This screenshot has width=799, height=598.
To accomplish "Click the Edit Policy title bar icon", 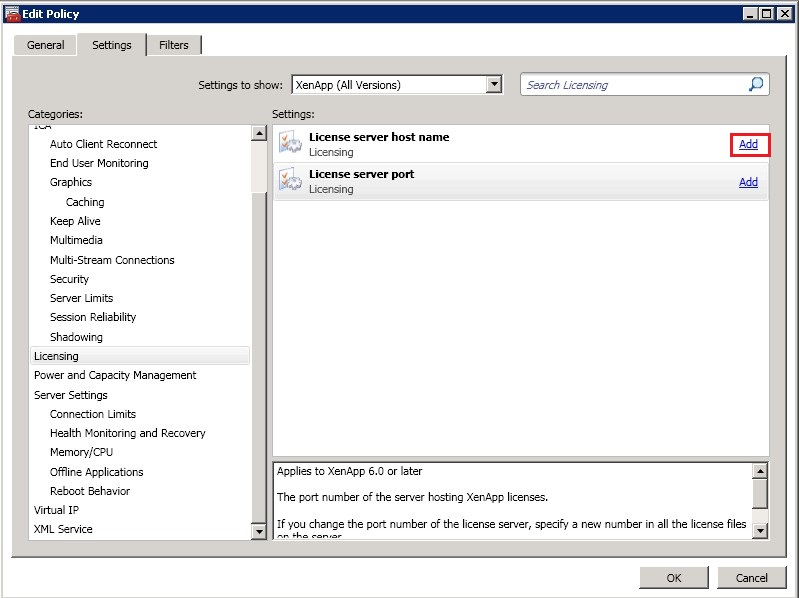I will [12, 13].
